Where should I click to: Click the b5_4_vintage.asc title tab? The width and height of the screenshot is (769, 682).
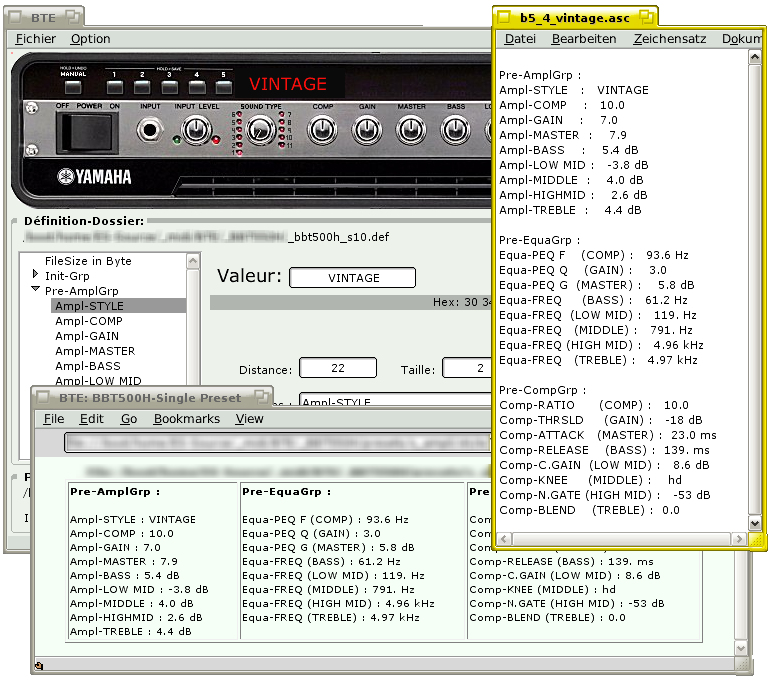tap(575, 18)
